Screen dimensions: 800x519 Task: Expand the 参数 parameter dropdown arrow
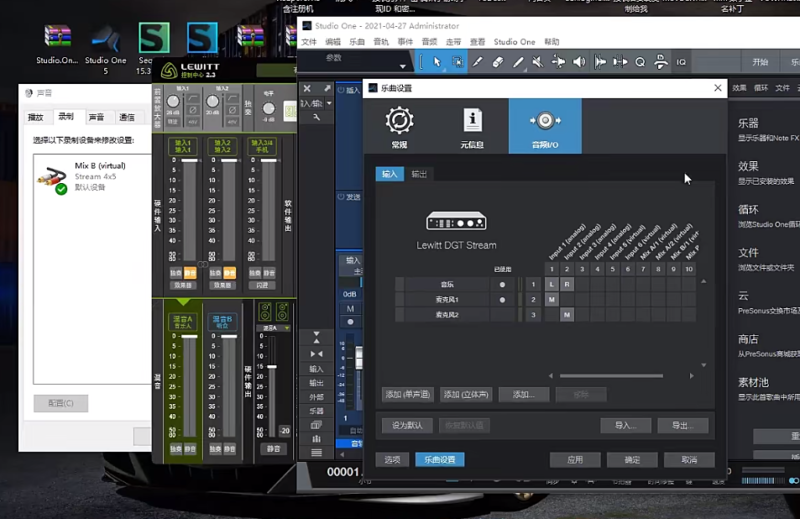403,66
